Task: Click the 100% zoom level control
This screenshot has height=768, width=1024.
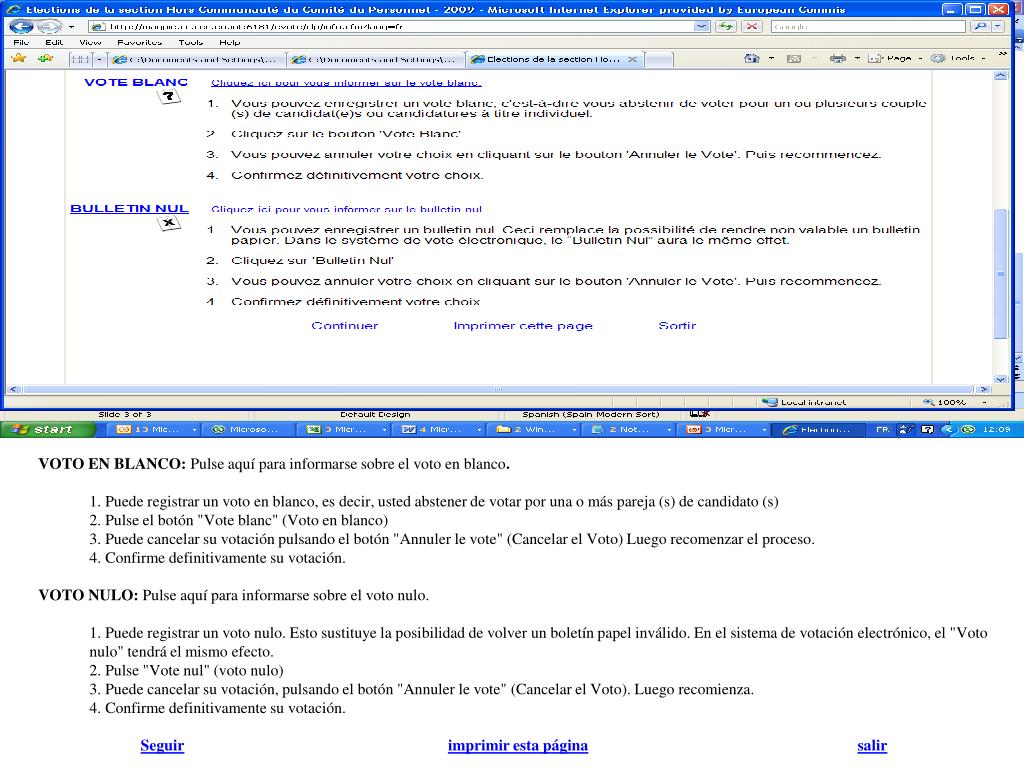Action: pos(944,402)
